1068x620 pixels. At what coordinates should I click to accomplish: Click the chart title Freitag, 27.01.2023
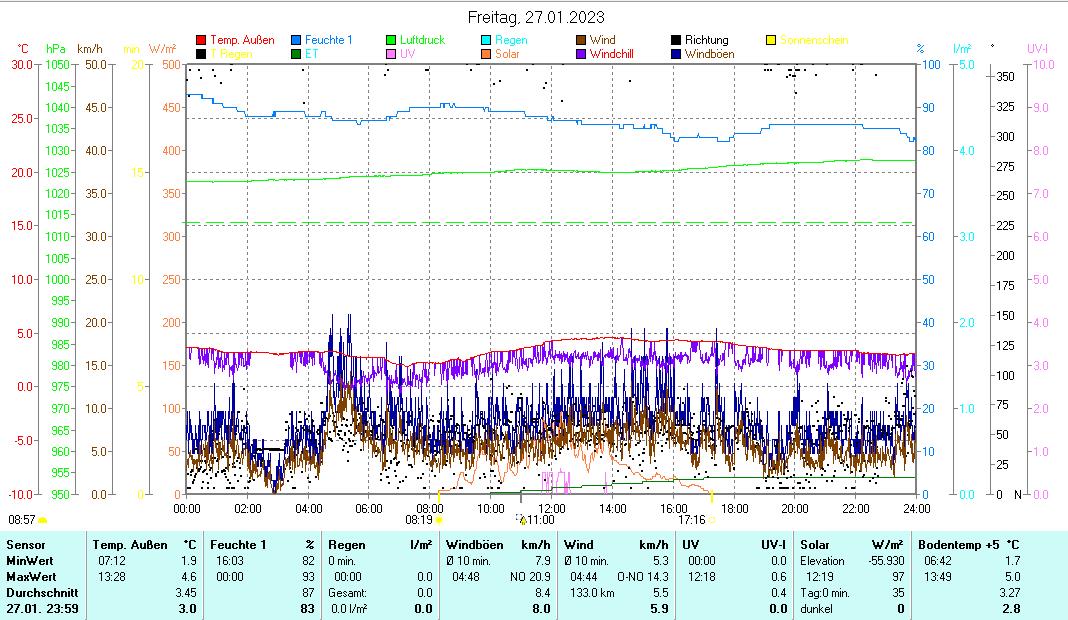pyautogui.click(x=536, y=17)
